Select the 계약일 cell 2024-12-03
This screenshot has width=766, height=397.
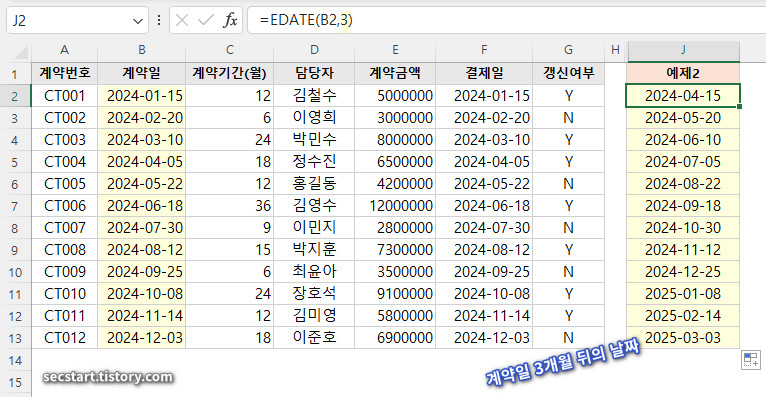(142, 337)
